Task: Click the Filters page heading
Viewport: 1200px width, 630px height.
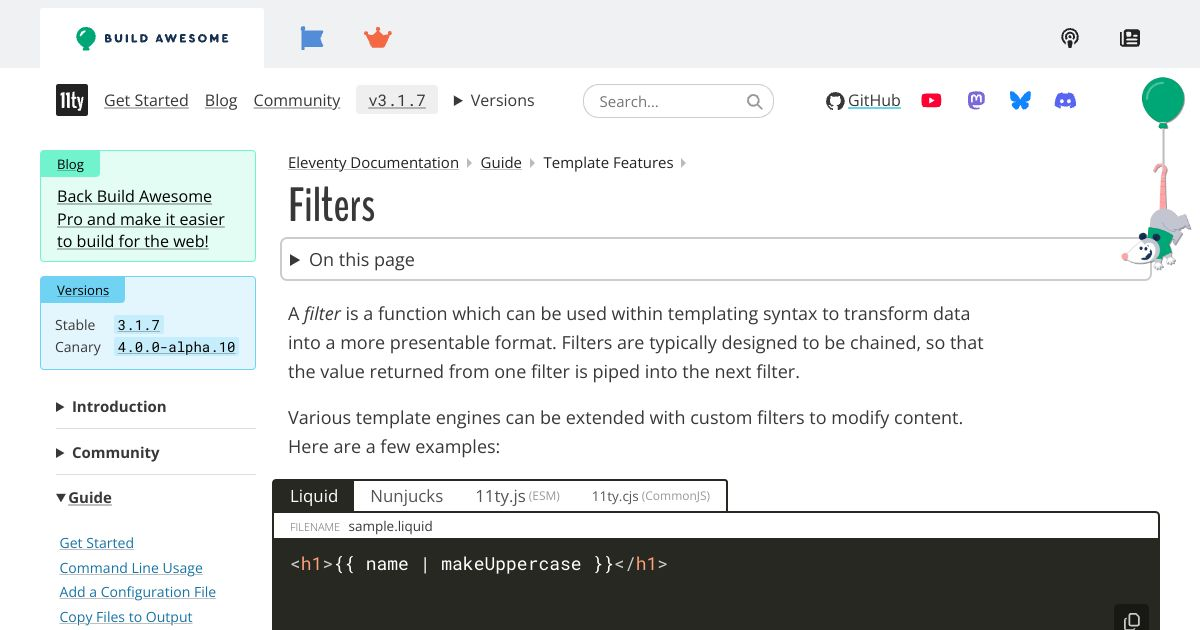Action: [331, 205]
